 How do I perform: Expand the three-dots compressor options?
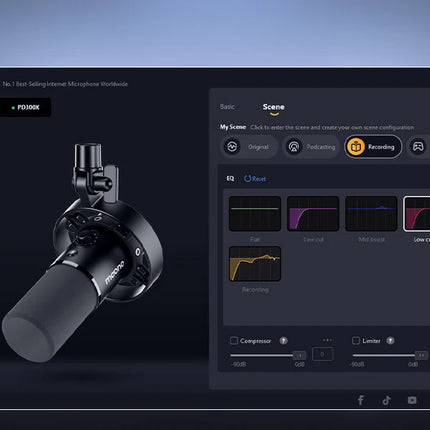pyautogui.click(x=327, y=340)
